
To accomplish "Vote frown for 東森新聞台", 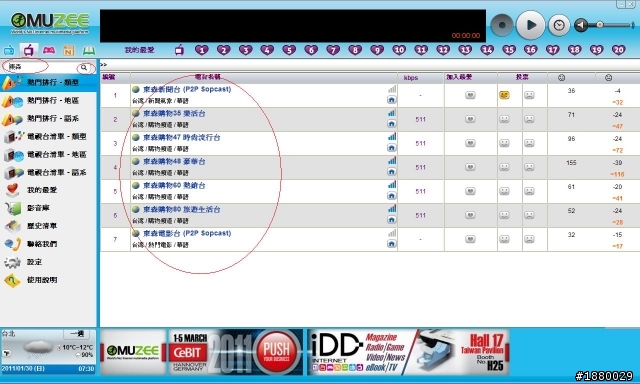I will click(x=529, y=95).
